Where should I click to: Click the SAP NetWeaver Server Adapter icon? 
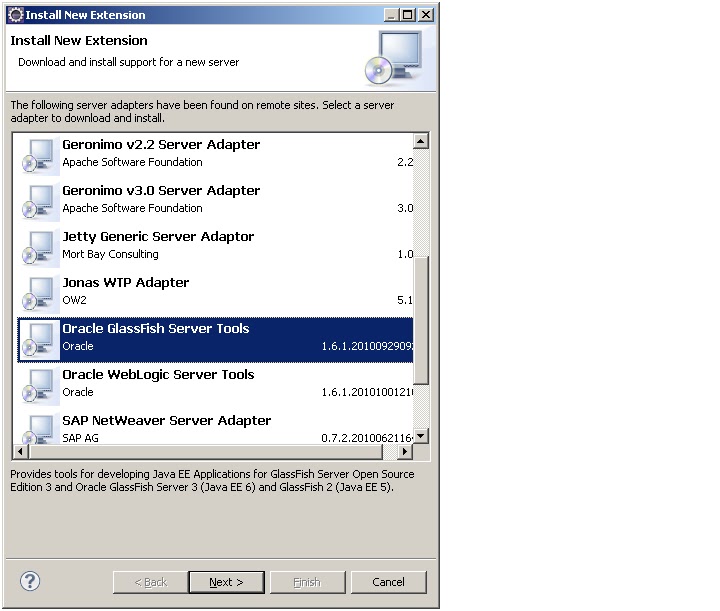[x=40, y=428]
